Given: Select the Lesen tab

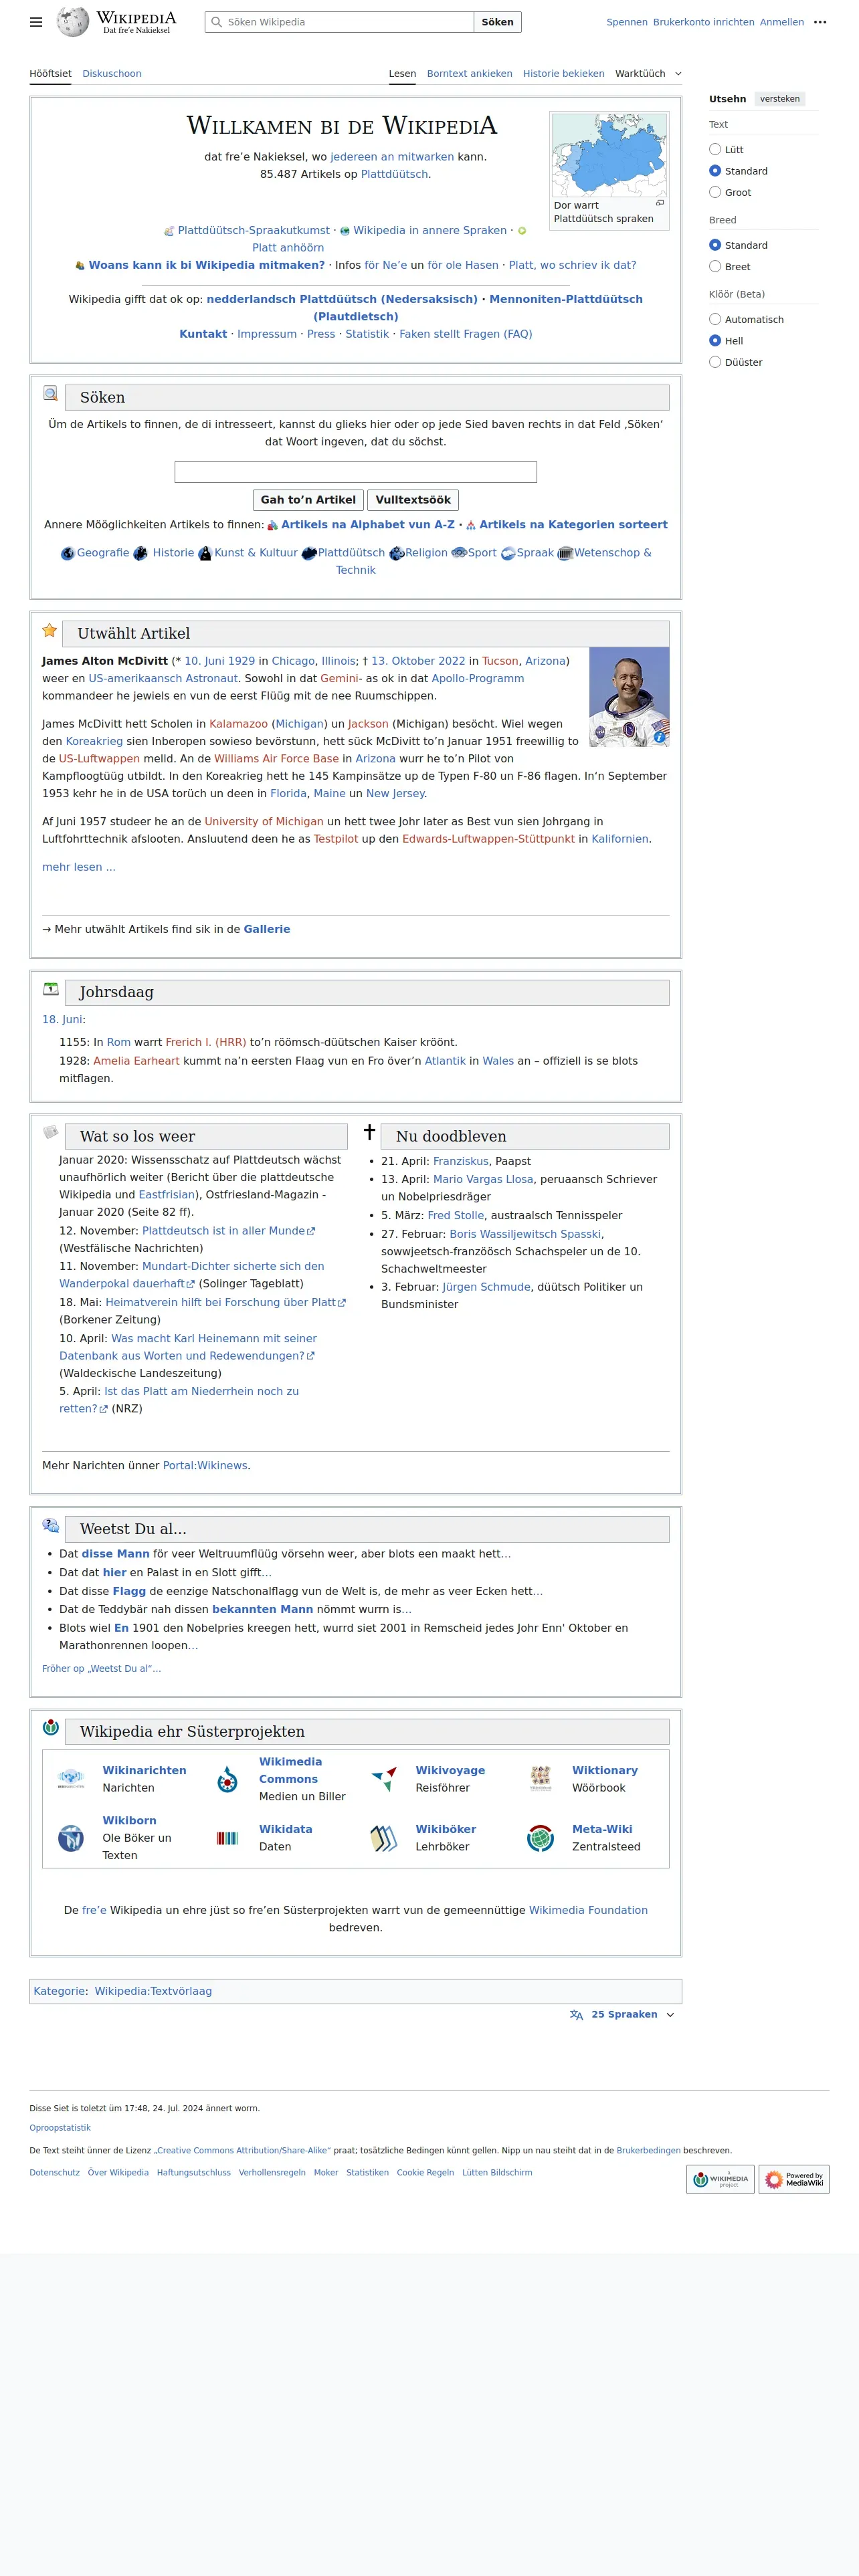Looking at the screenshot, I should coord(402,74).
